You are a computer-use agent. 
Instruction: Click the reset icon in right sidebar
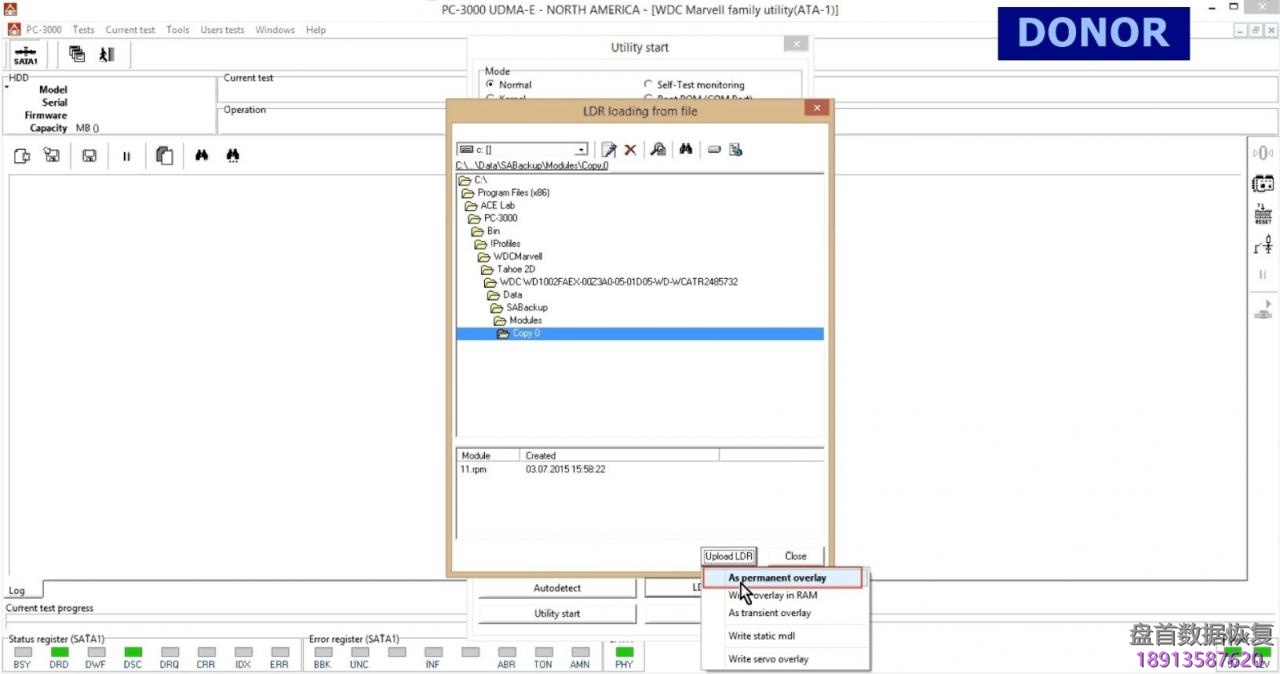1263,214
